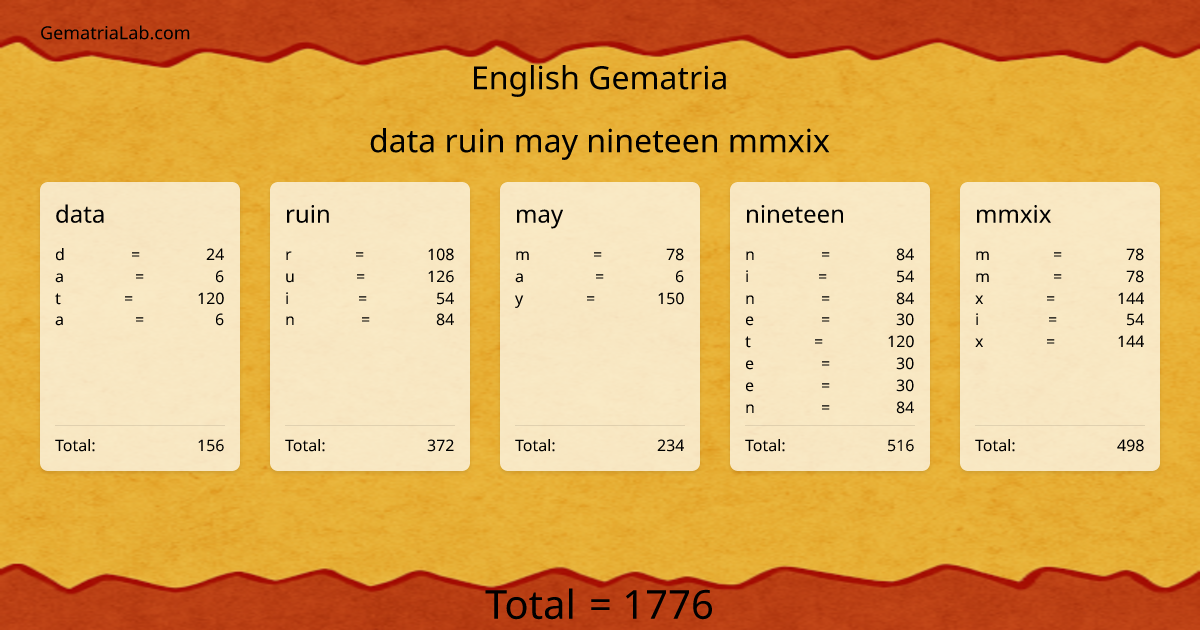Select the English Gematria heading
The height and width of the screenshot is (630, 1200).
[x=599, y=78]
